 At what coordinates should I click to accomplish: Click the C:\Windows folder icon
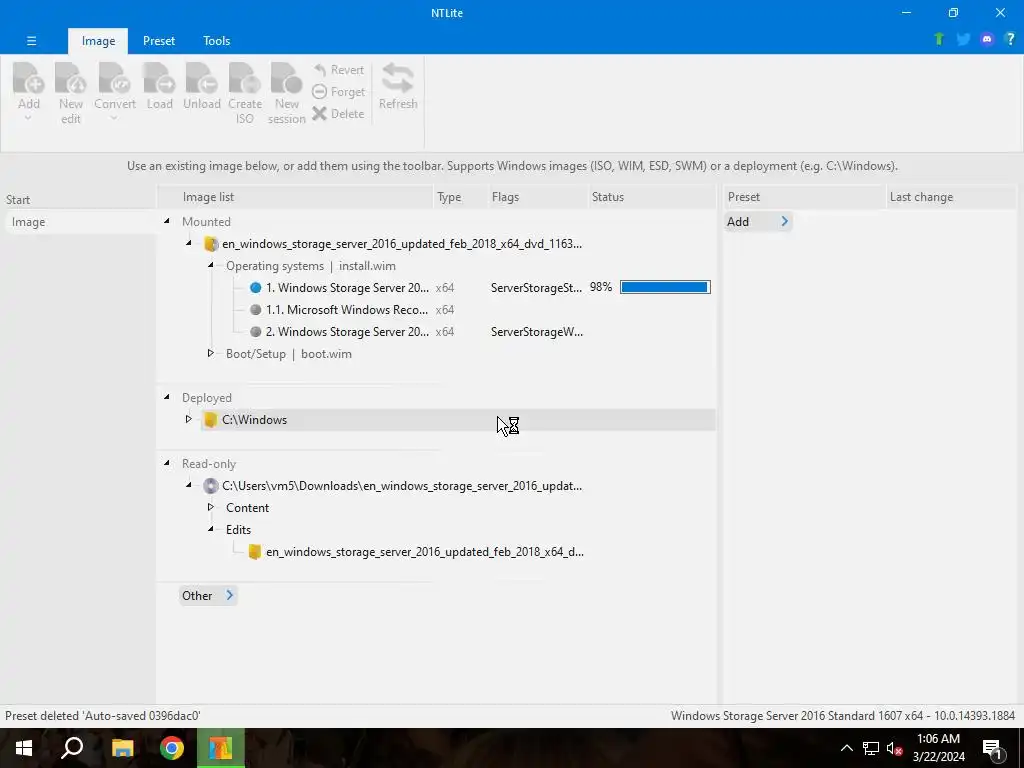click(x=210, y=420)
